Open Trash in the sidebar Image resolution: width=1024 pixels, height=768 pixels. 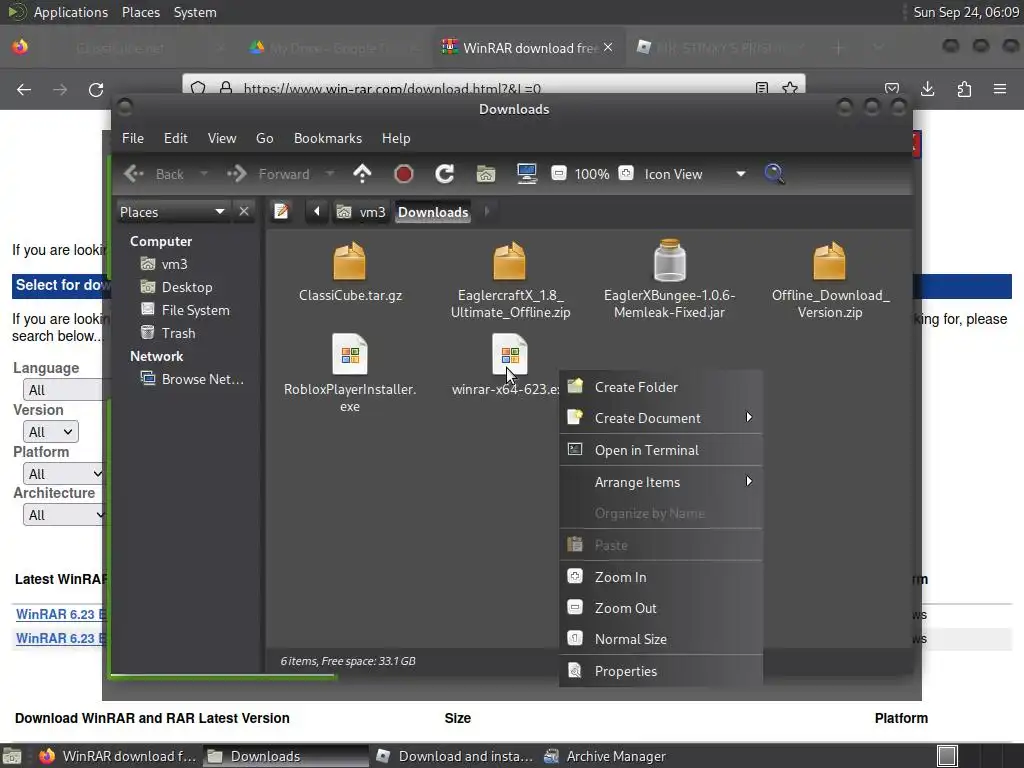[x=178, y=333]
